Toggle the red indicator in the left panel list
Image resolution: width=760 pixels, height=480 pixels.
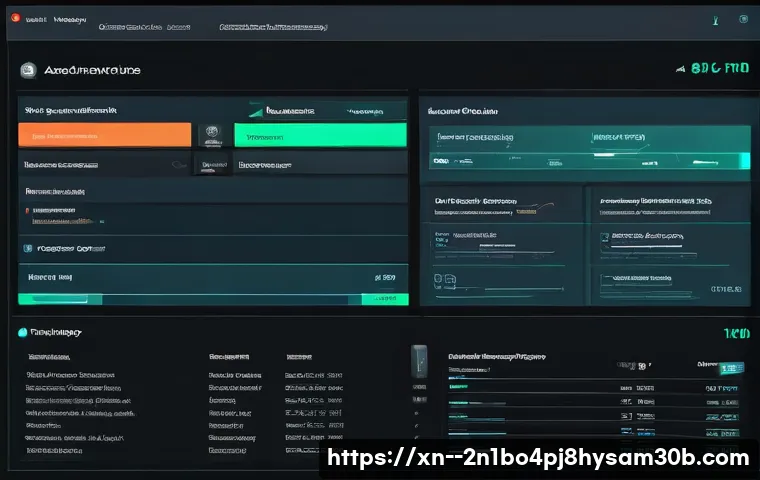(x=26, y=211)
